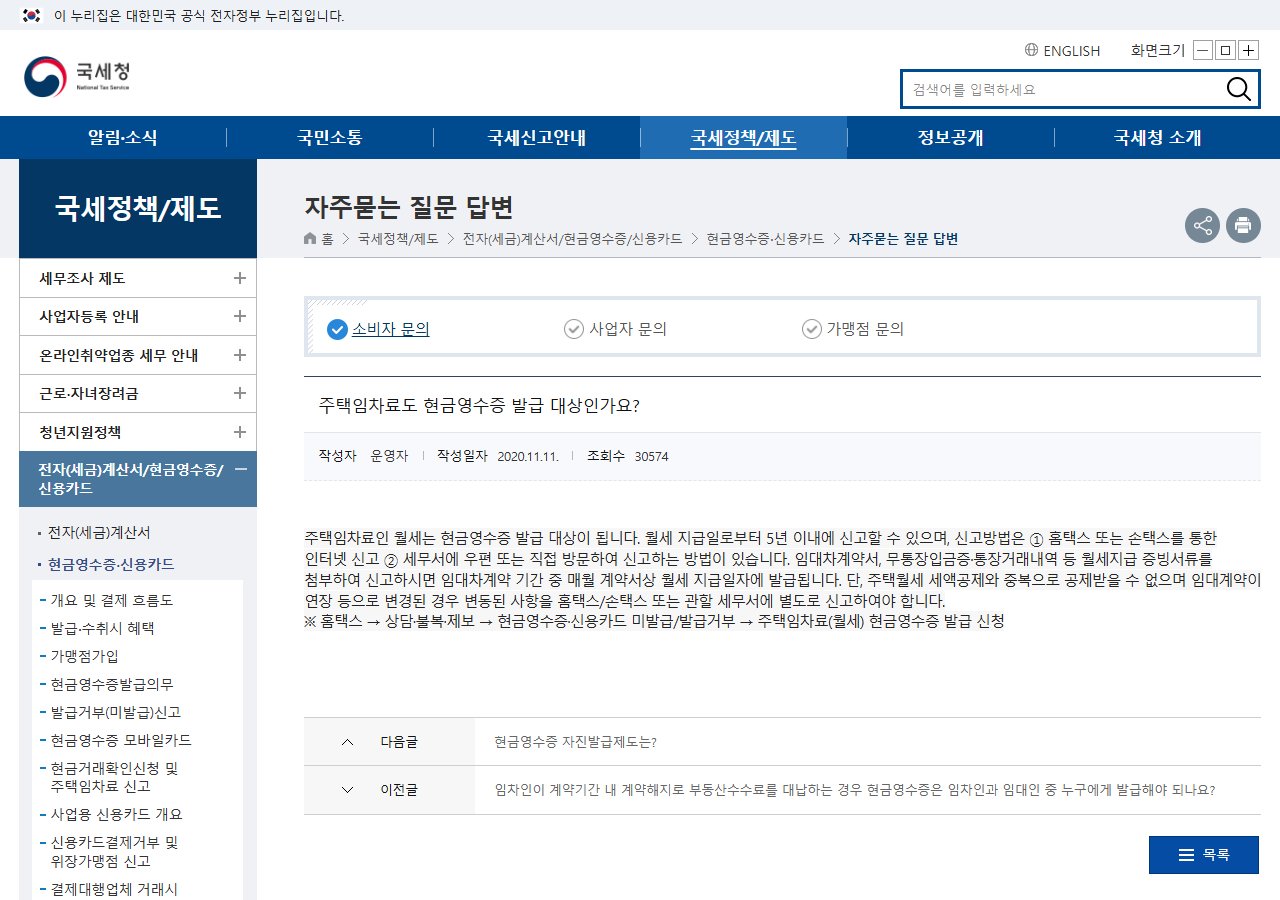1280x900 pixels.
Task: Select the 가맹점 문의 option
Action: [x=853, y=328]
